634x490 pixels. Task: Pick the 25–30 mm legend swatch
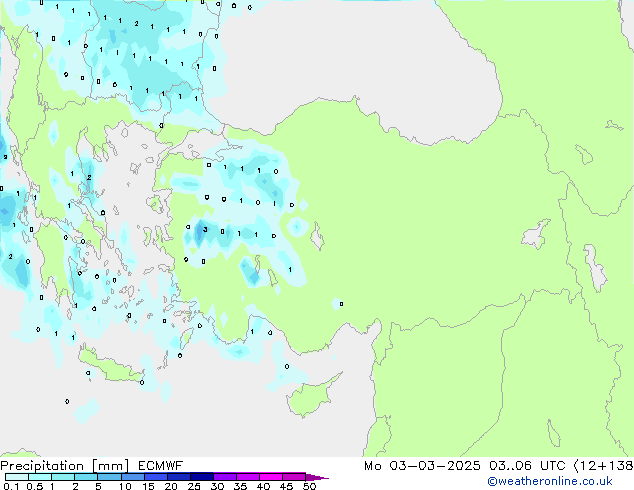point(201,477)
